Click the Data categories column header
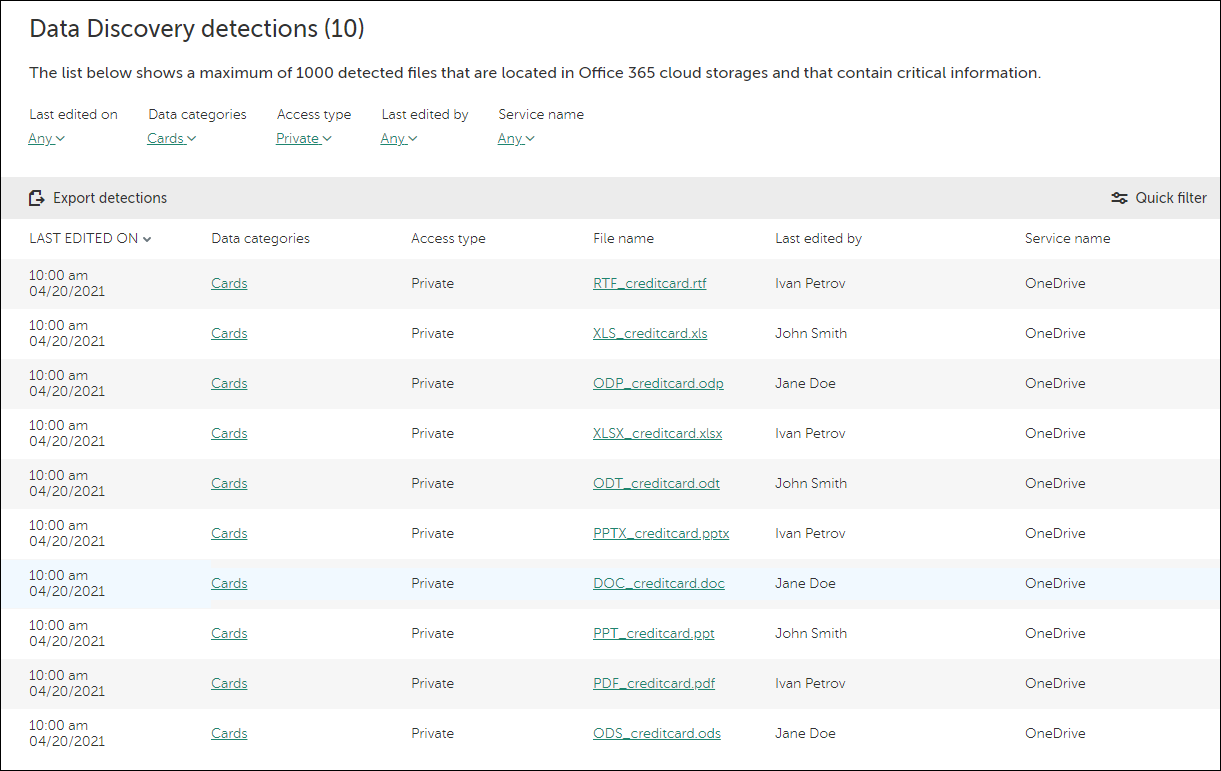Image resolution: width=1221 pixels, height=771 pixels. pos(260,238)
